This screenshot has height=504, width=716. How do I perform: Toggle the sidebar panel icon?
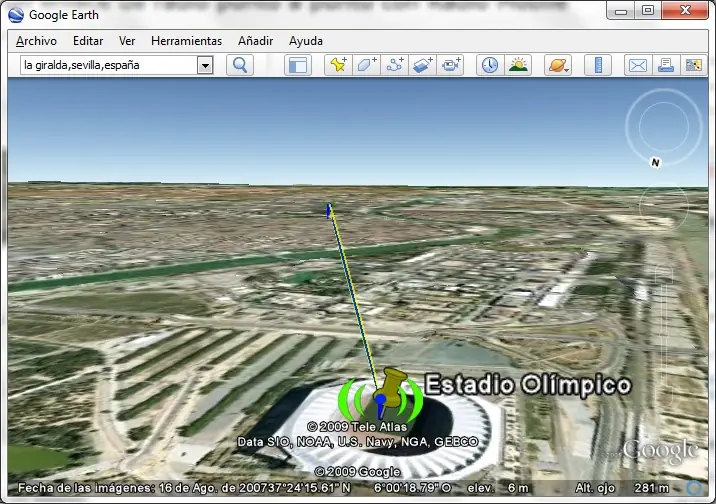[x=298, y=65]
